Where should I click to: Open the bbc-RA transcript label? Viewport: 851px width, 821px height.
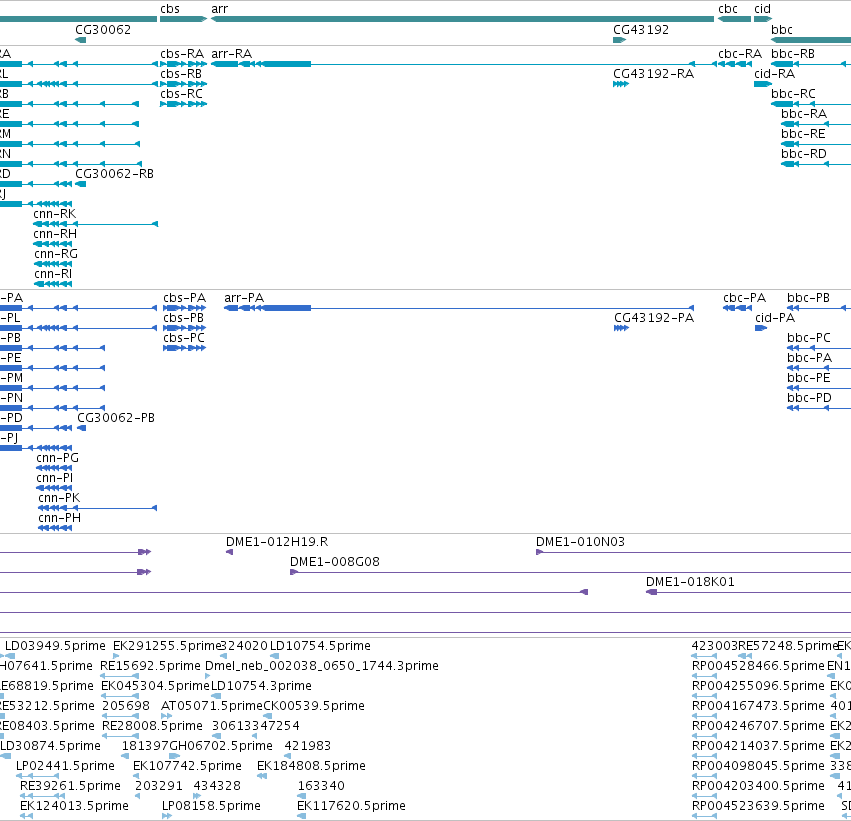pyautogui.click(x=804, y=114)
